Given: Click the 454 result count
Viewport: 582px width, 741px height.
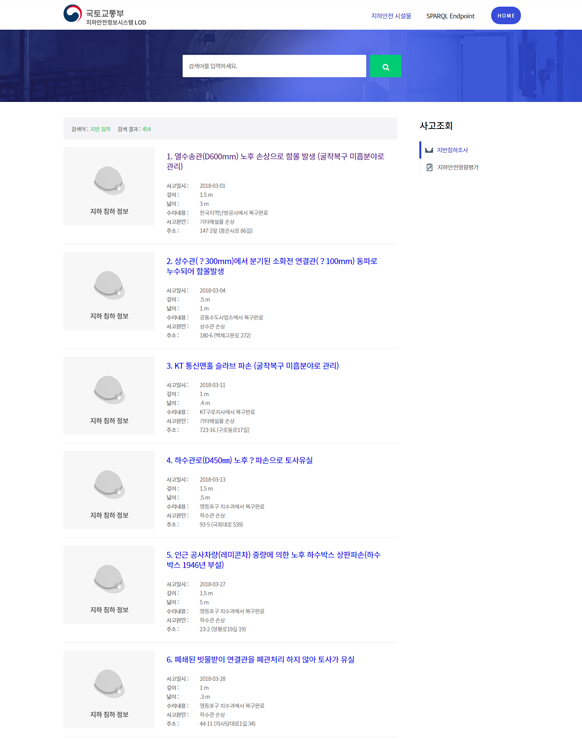Looking at the screenshot, I should [147, 129].
